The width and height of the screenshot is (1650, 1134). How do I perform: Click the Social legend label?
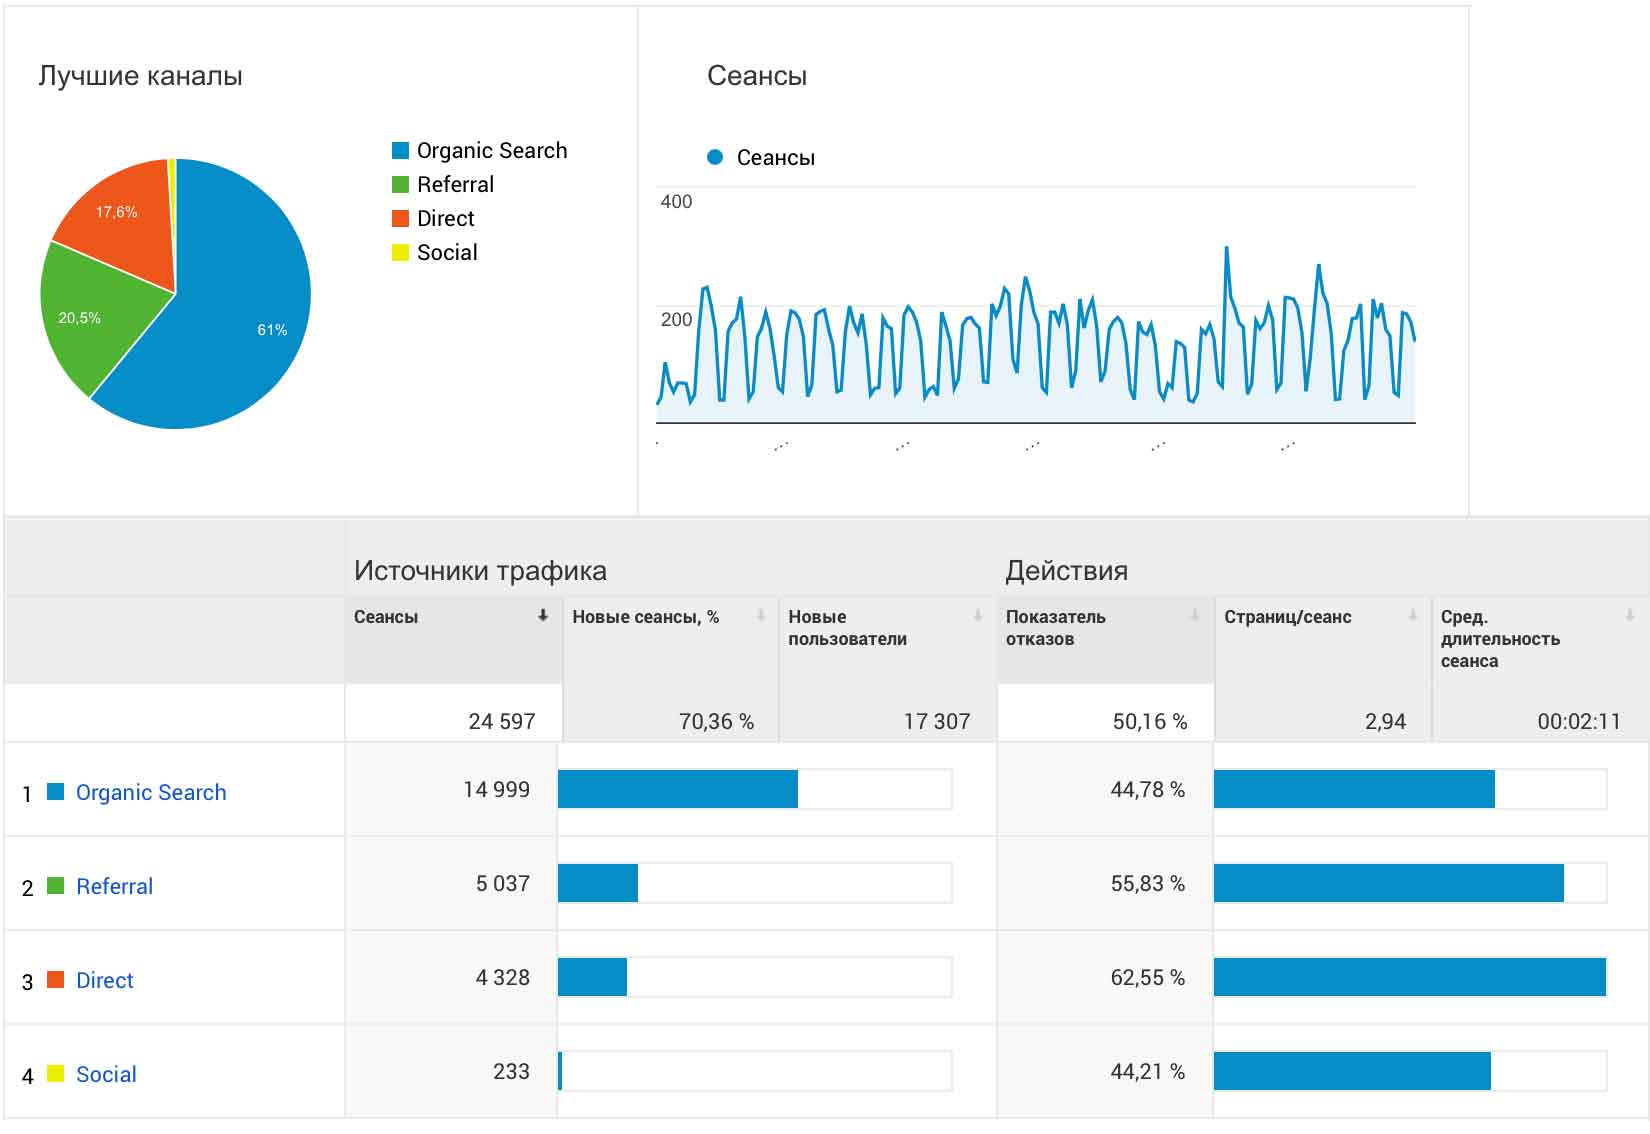pos(447,253)
